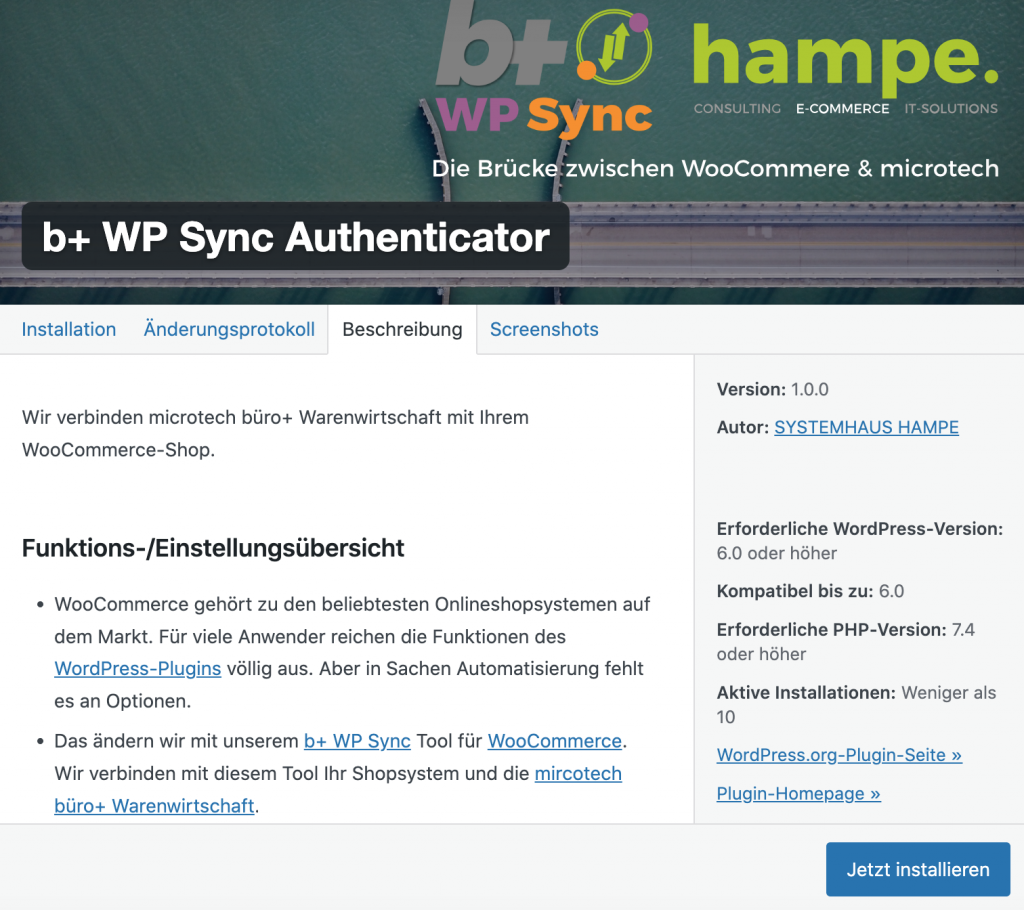
Task: Select the Beschreibung tab
Action: click(402, 329)
